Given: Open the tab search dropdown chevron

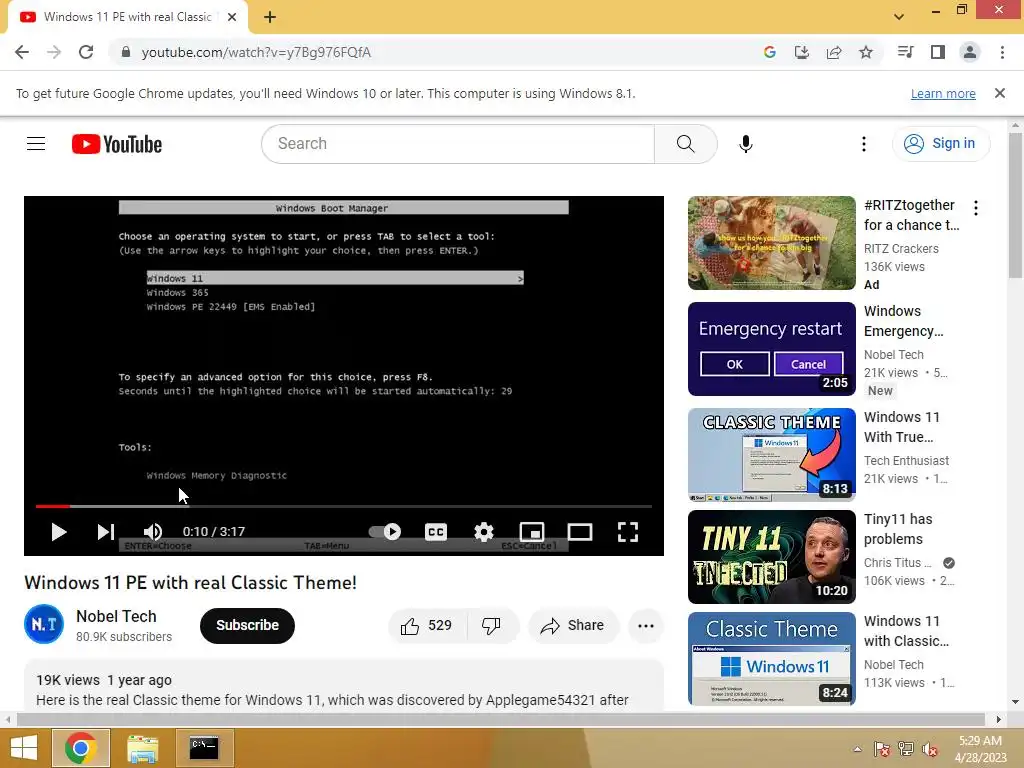Looking at the screenshot, I should point(899,17).
